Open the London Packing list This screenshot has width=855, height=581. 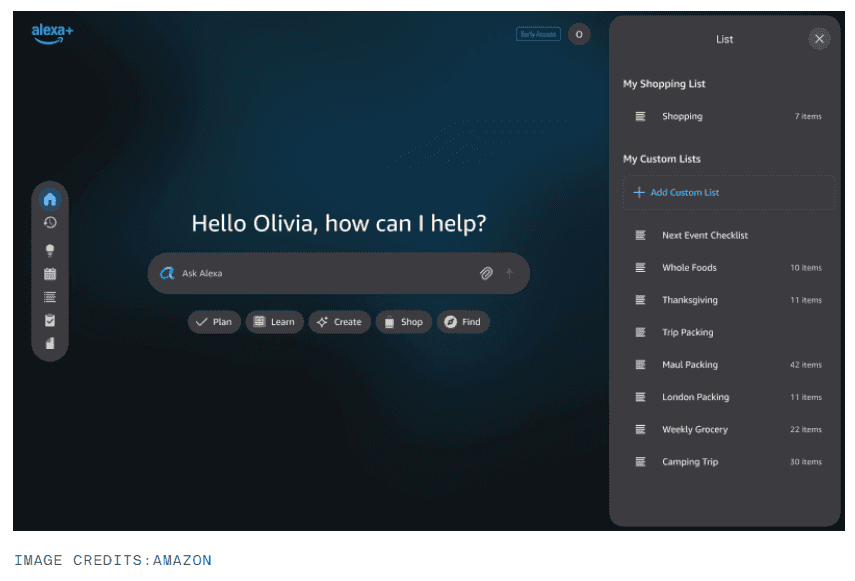728,397
